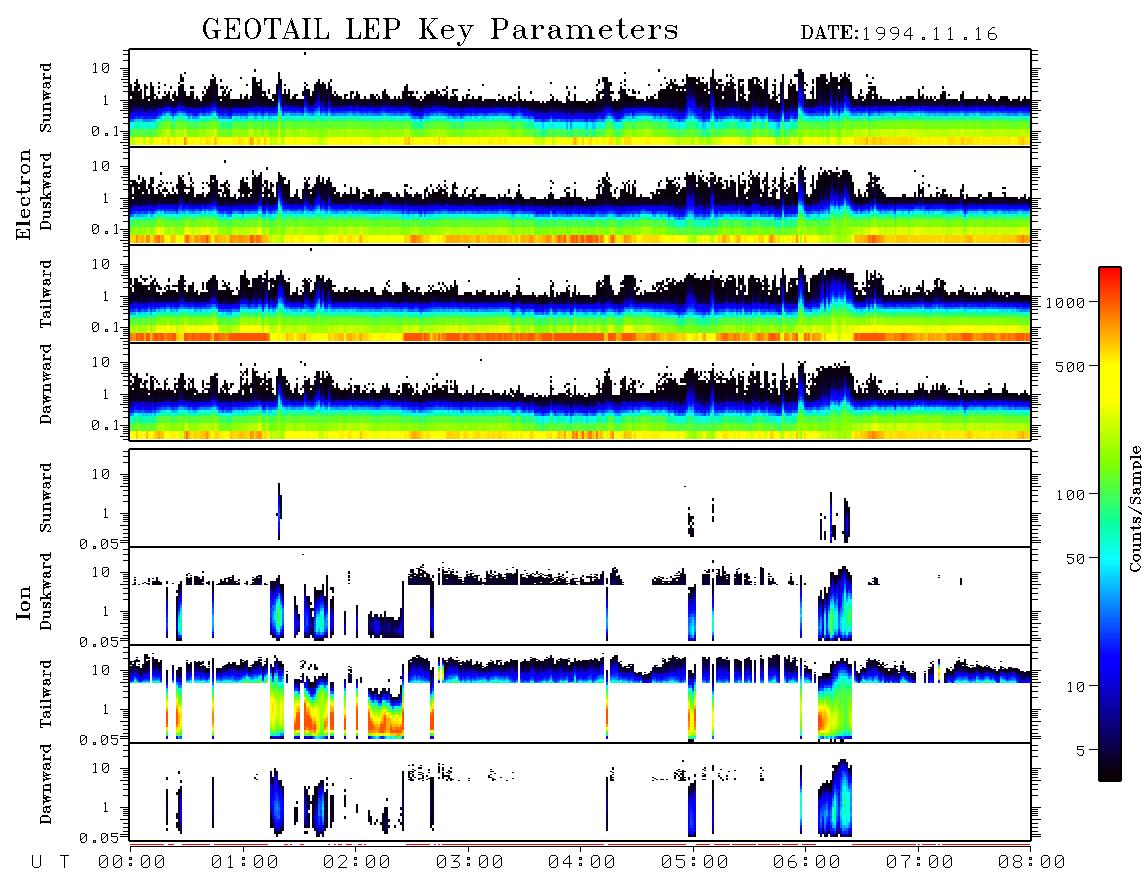Click "0.05" on the Ion Dawnward axis

[99, 837]
